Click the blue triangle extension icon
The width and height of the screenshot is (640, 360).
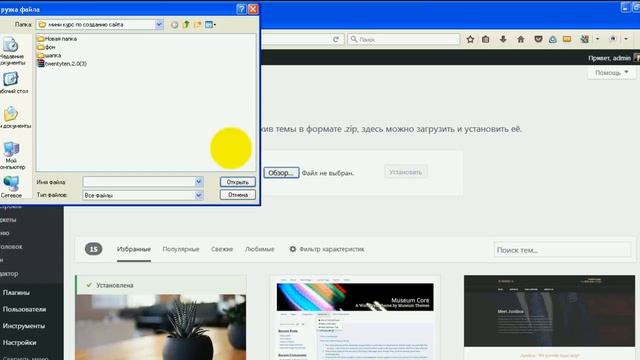(553, 39)
